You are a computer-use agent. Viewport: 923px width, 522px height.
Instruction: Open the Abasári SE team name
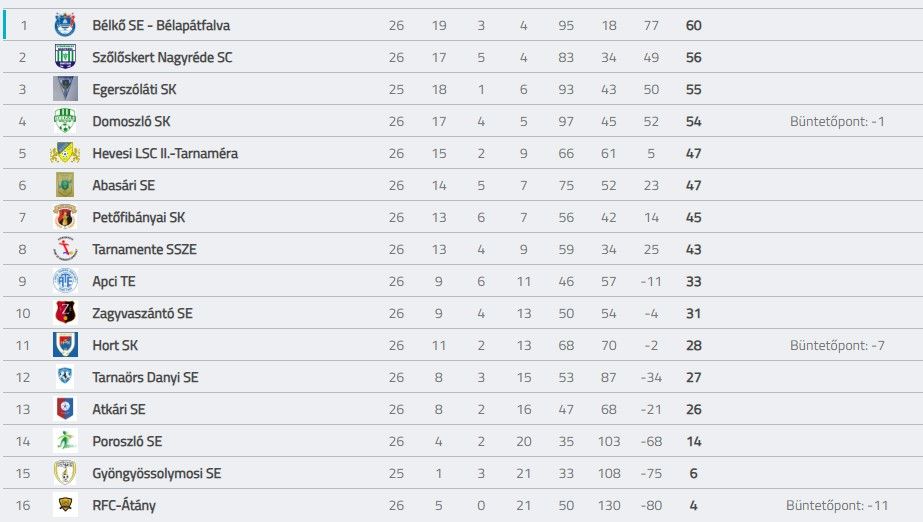pos(124,185)
